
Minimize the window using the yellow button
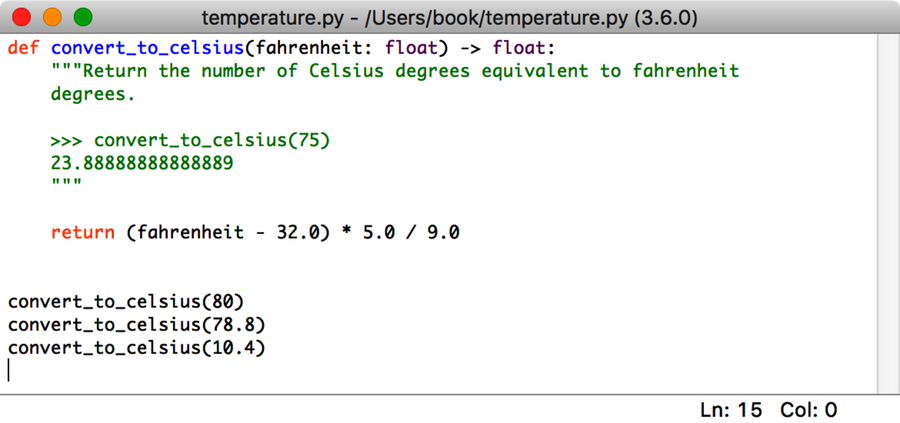52,17
